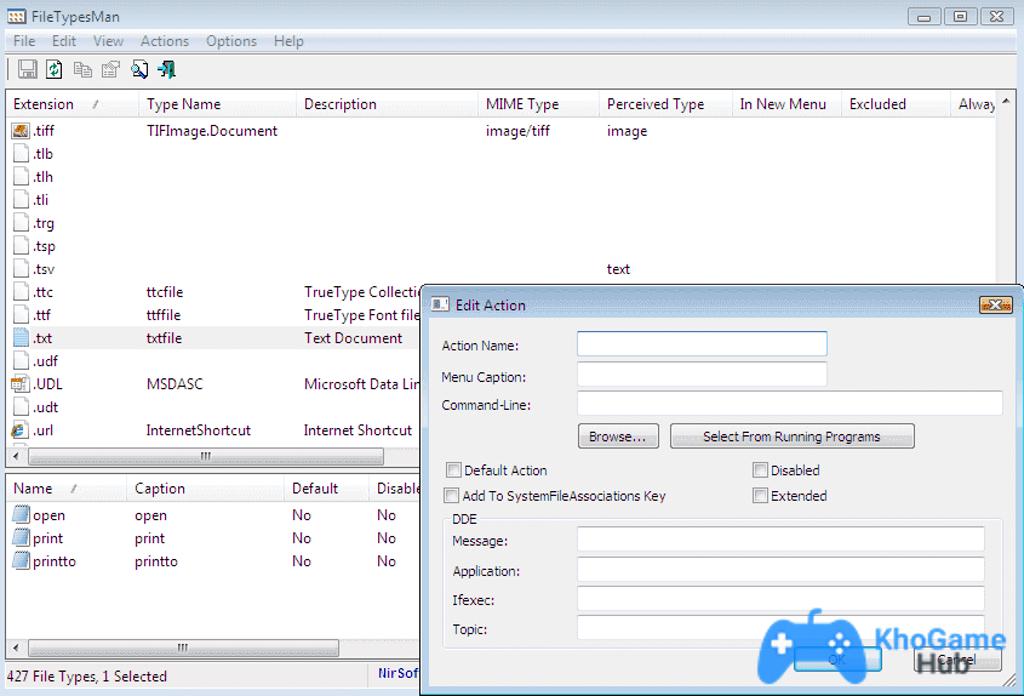This screenshot has width=1024, height=696.
Task: Click the Save toolbar icon
Action: pyautogui.click(x=26, y=69)
